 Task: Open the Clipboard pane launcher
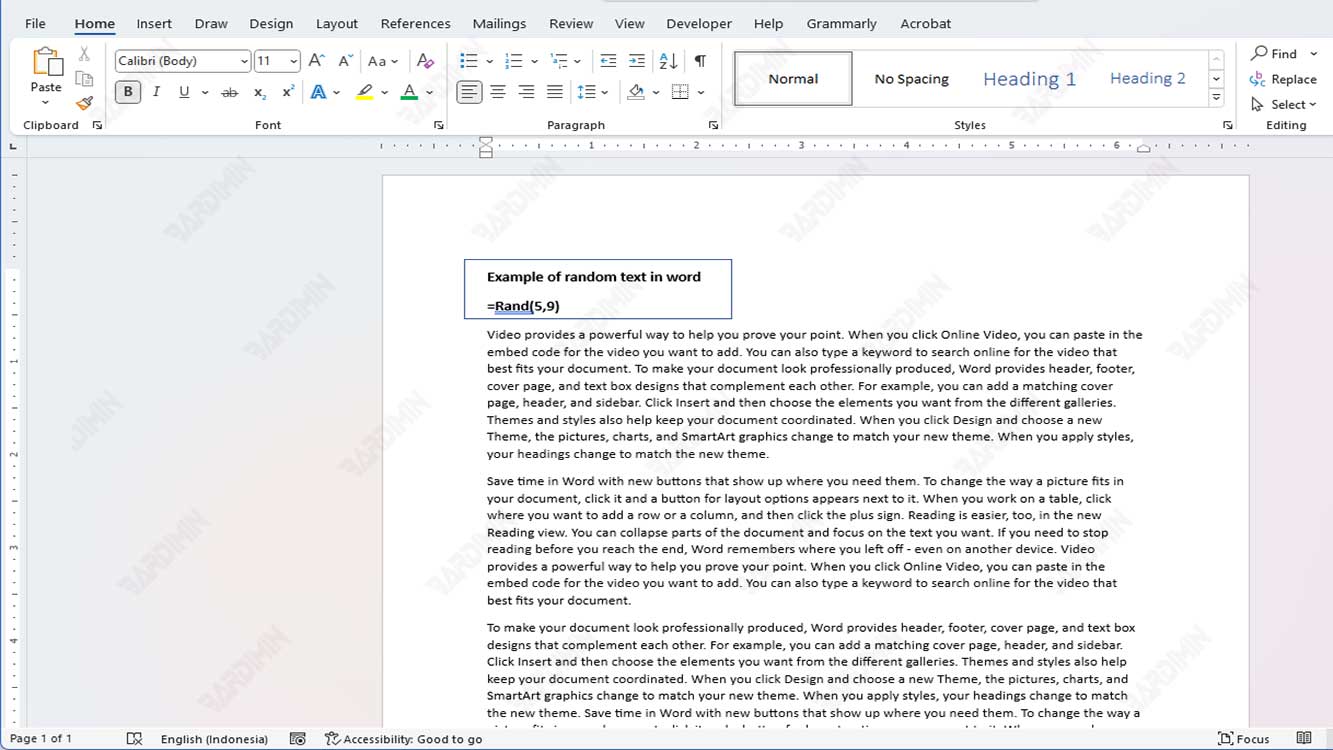pos(97,125)
